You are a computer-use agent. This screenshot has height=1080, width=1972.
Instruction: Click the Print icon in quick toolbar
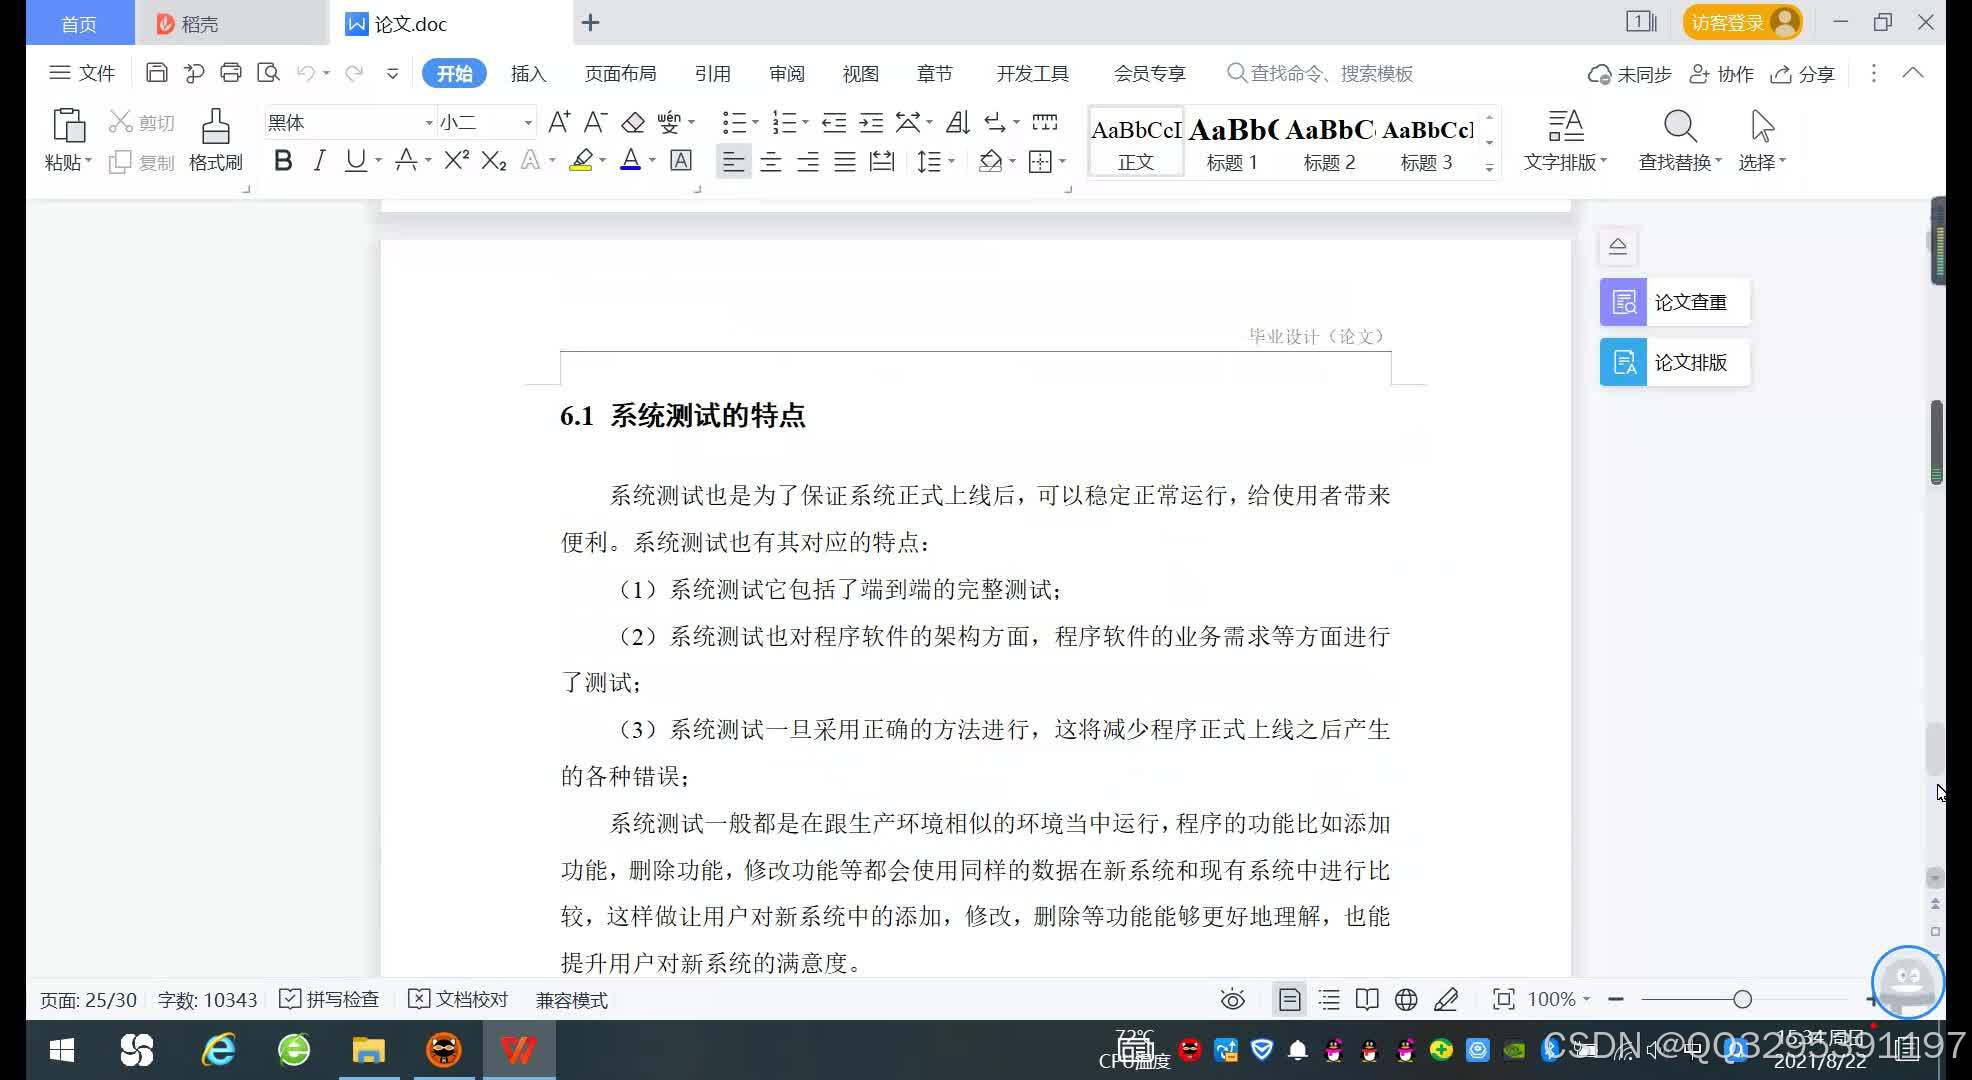pos(231,73)
